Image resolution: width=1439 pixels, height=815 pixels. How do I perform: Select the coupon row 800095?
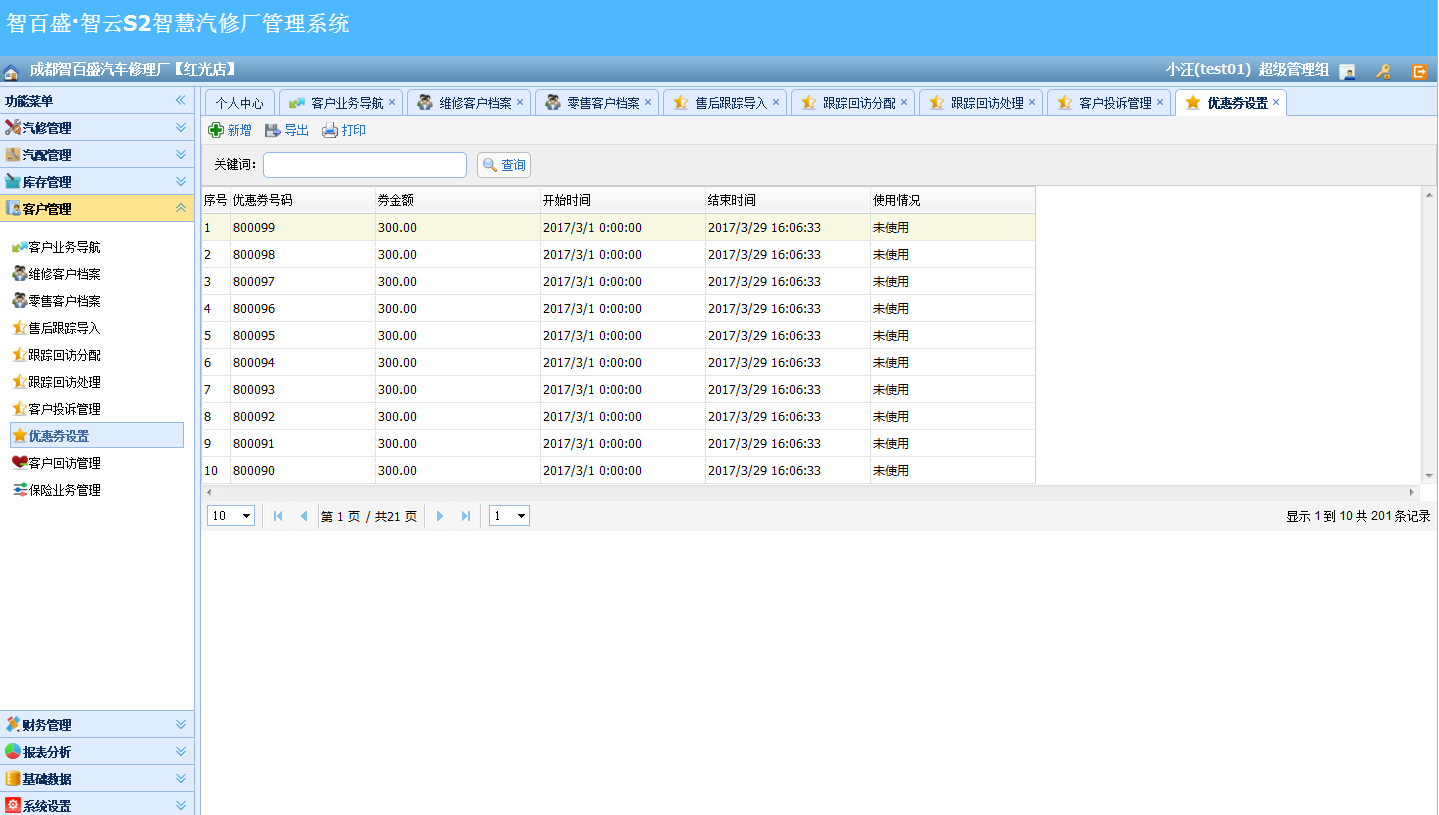pos(618,335)
